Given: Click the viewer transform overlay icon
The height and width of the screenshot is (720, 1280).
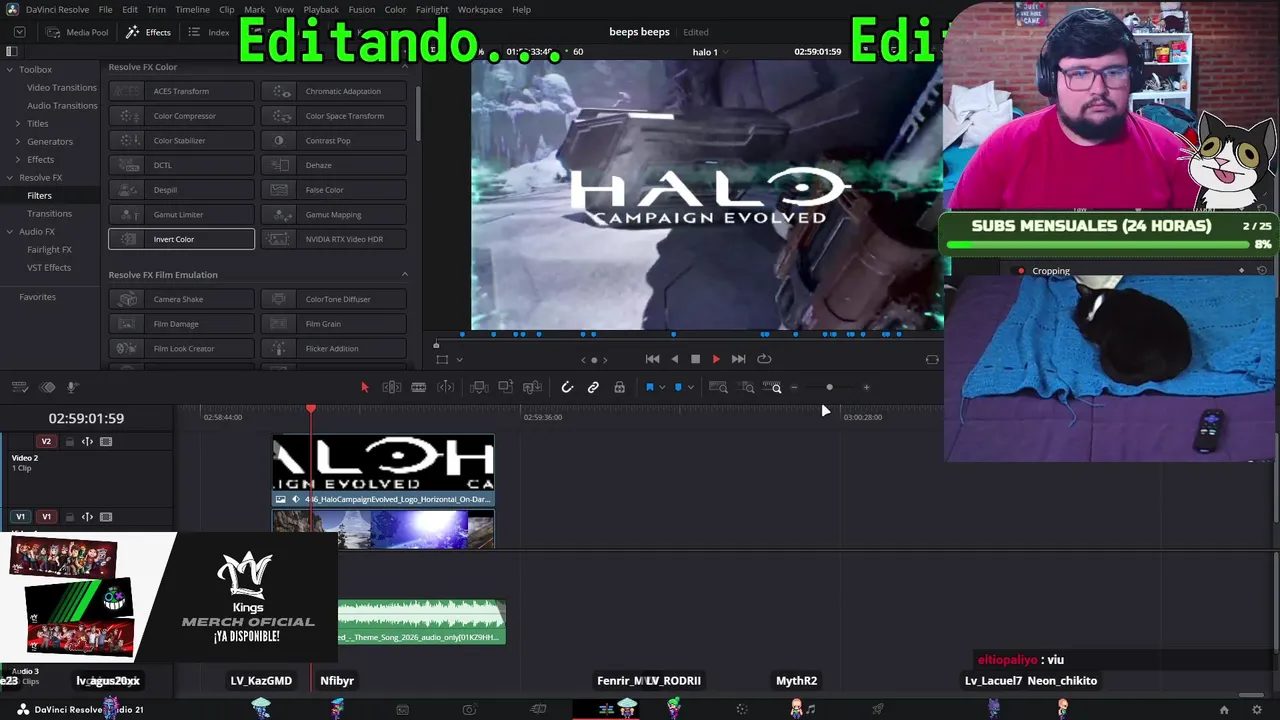Looking at the screenshot, I should pos(441,359).
